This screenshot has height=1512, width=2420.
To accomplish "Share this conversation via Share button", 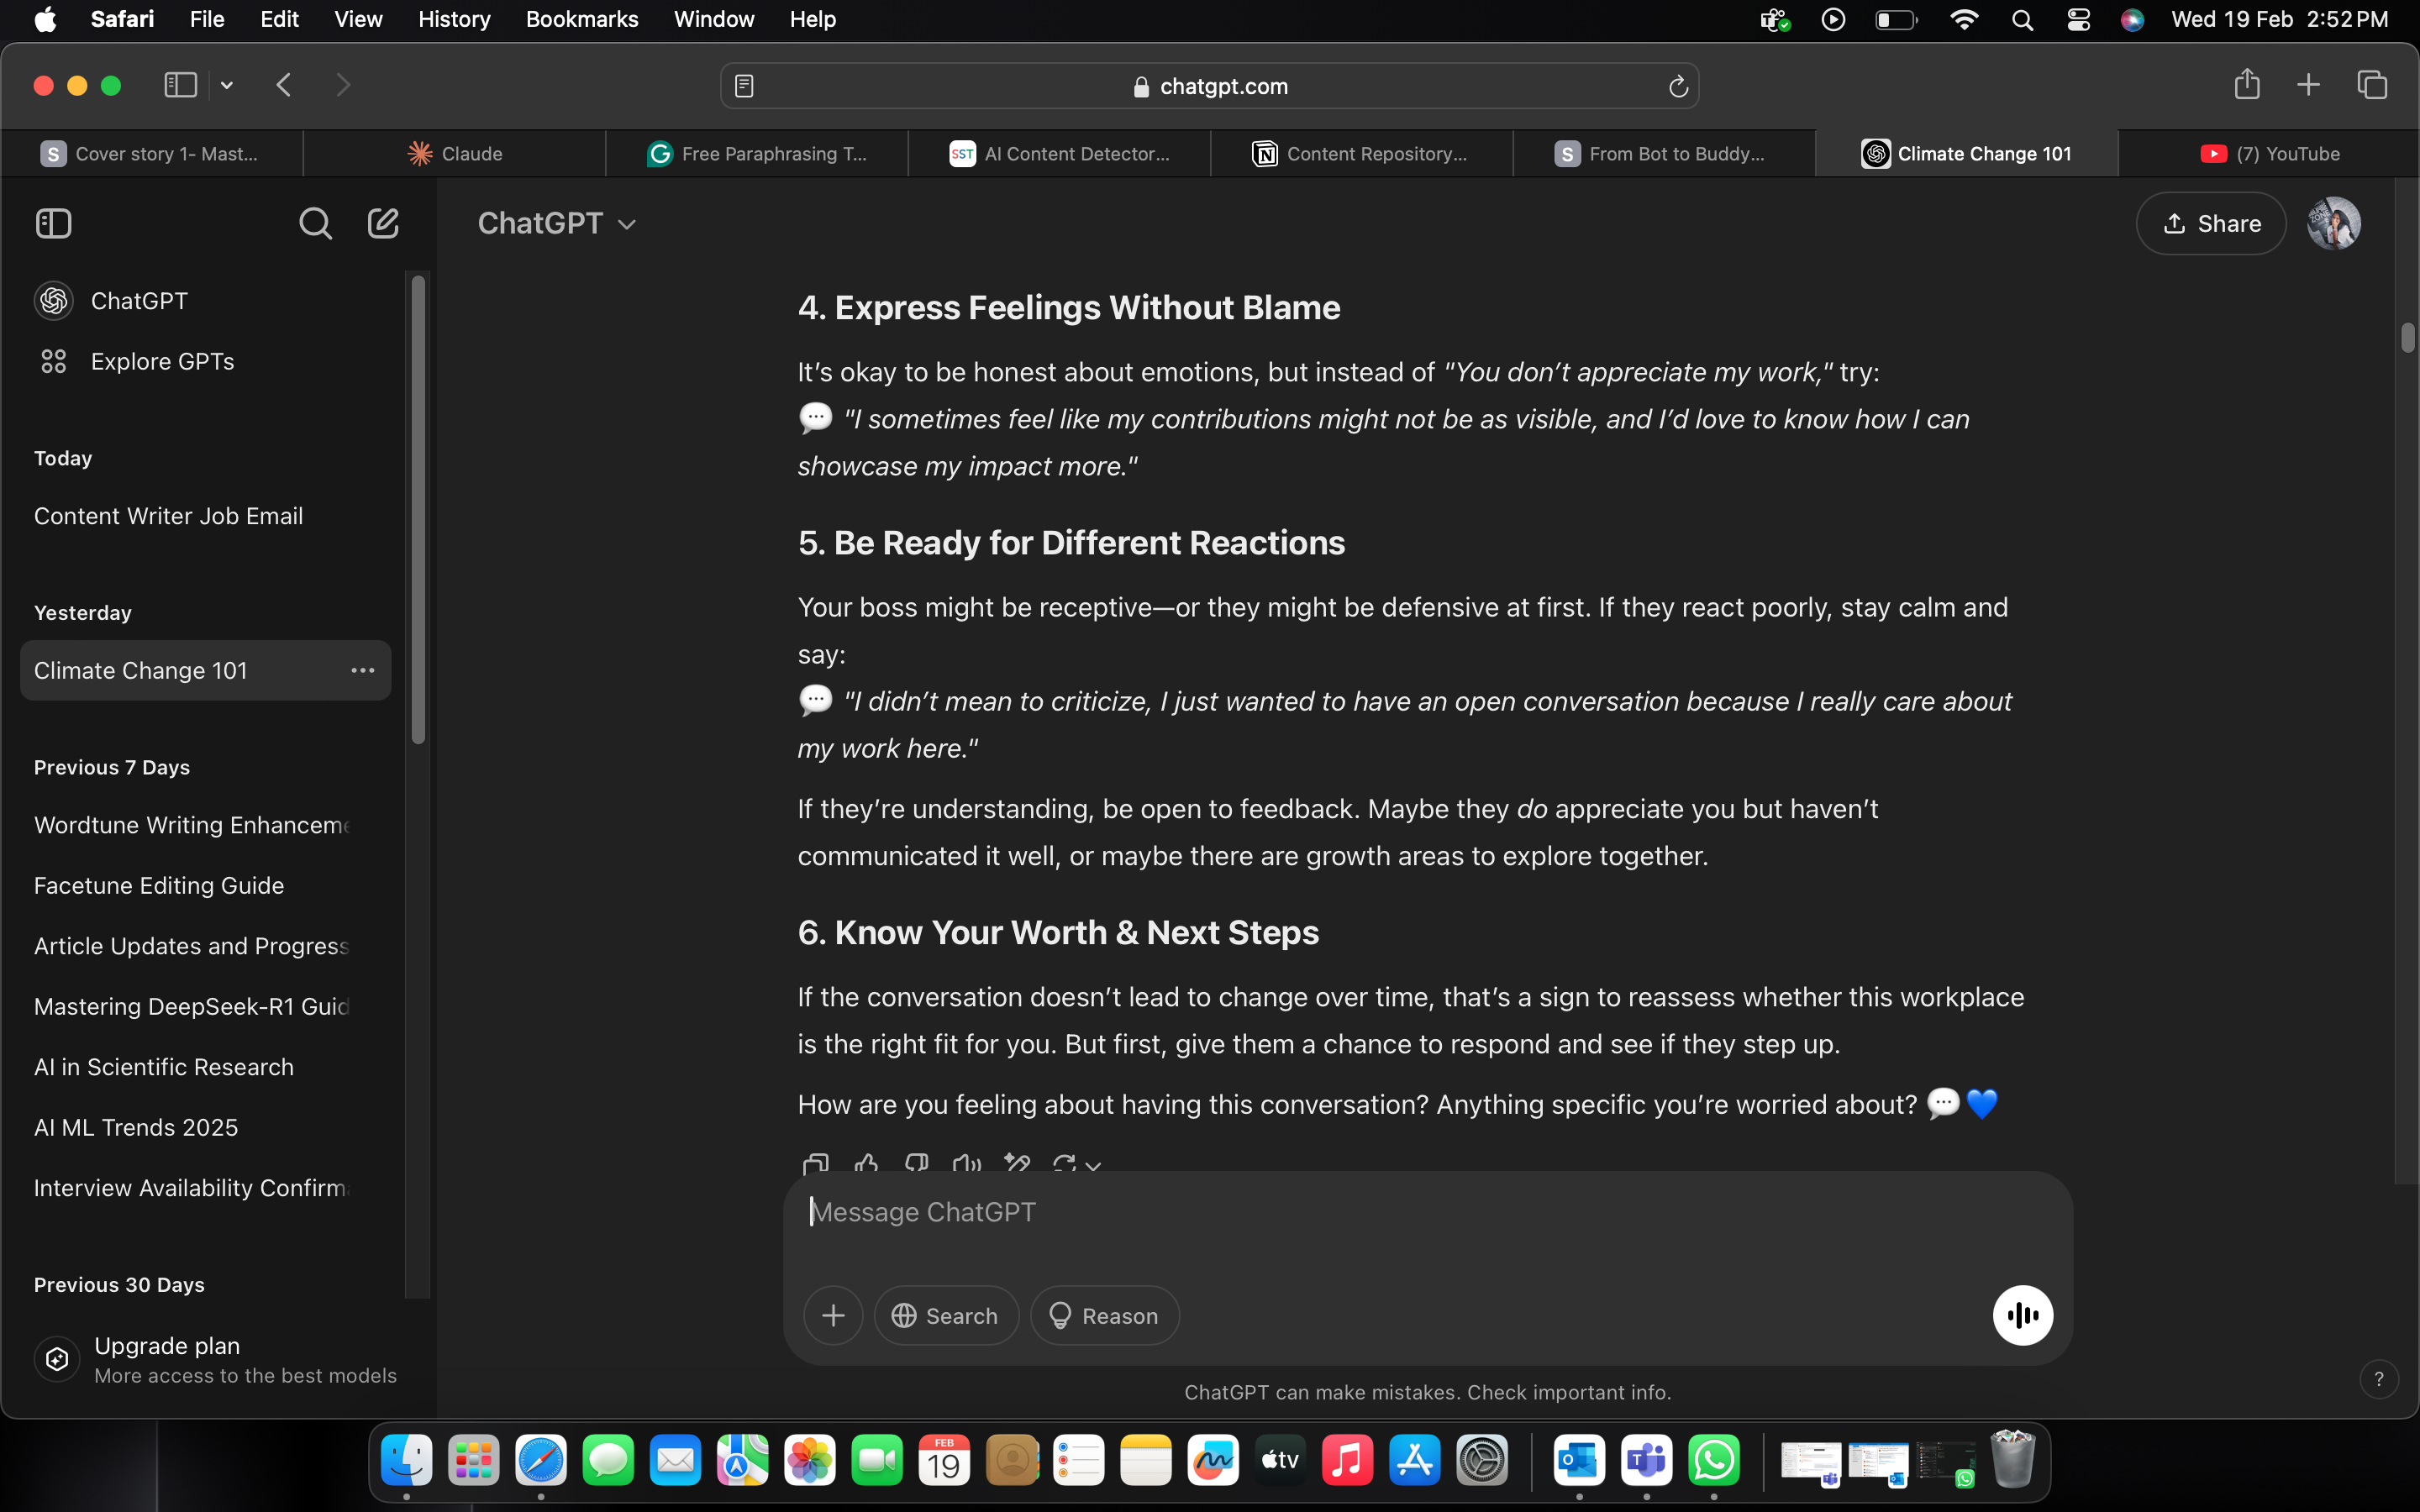I will (2210, 223).
